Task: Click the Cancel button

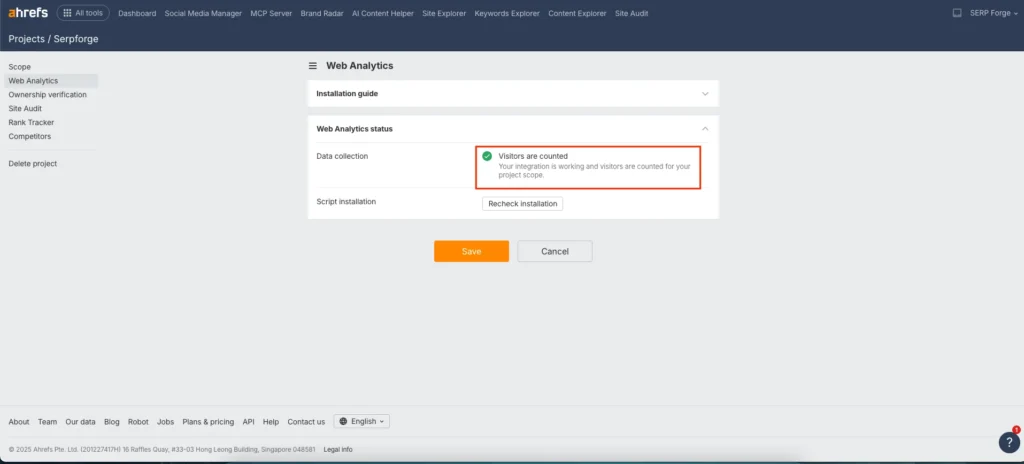Action: click(x=554, y=251)
